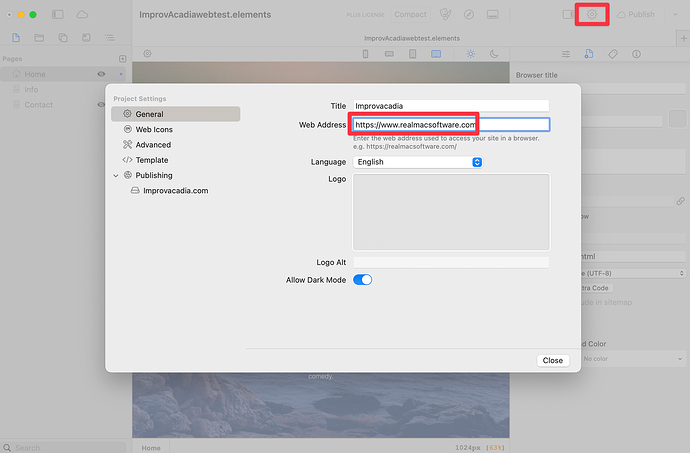Viewport: 690px width, 453px height.
Task: Toggle the Allow Dark Mode switch
Action: click(x=363, y=280)
